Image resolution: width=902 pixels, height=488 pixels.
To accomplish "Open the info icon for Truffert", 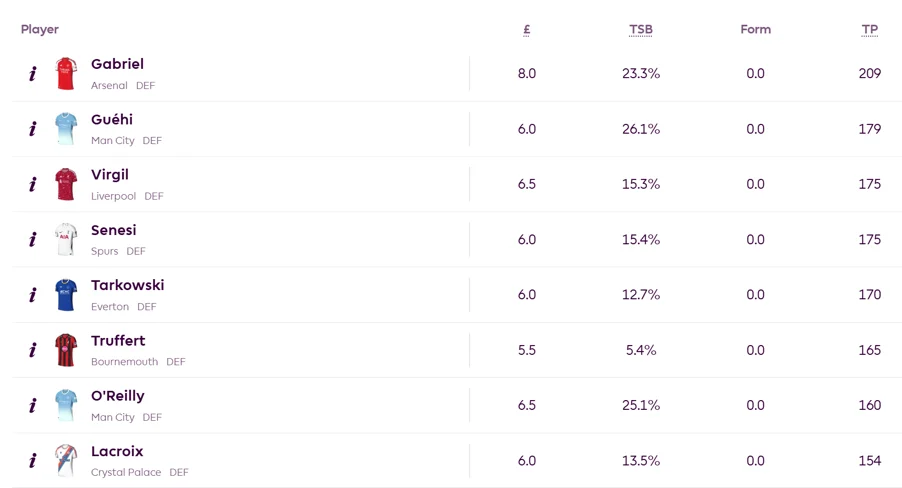I will pyautogui.click(x=33, y=350).
